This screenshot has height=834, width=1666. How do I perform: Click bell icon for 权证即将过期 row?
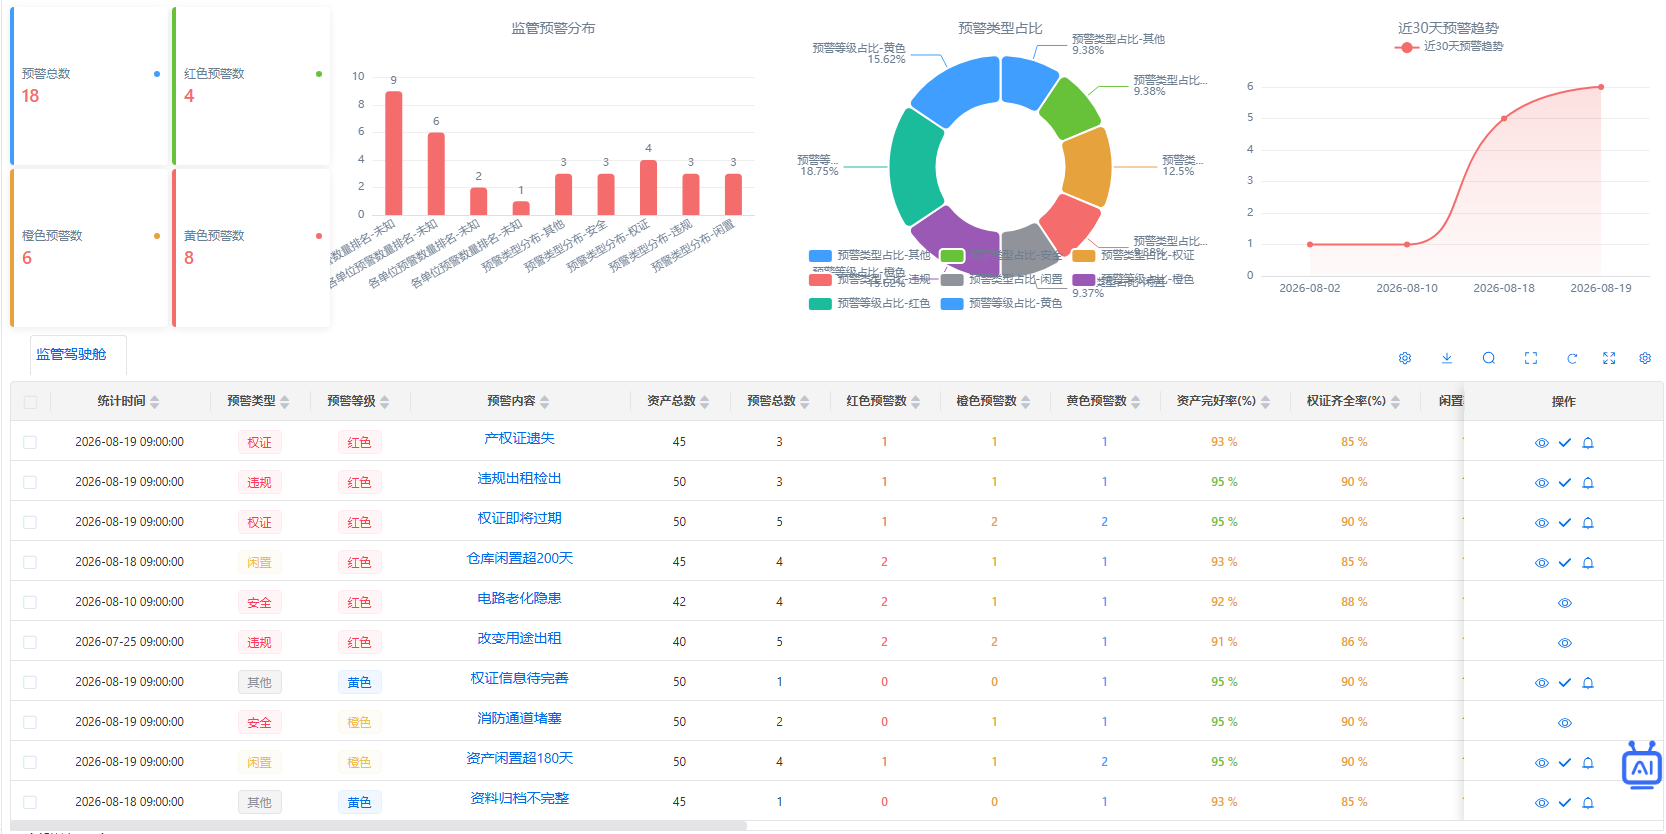pos(1588,523)
